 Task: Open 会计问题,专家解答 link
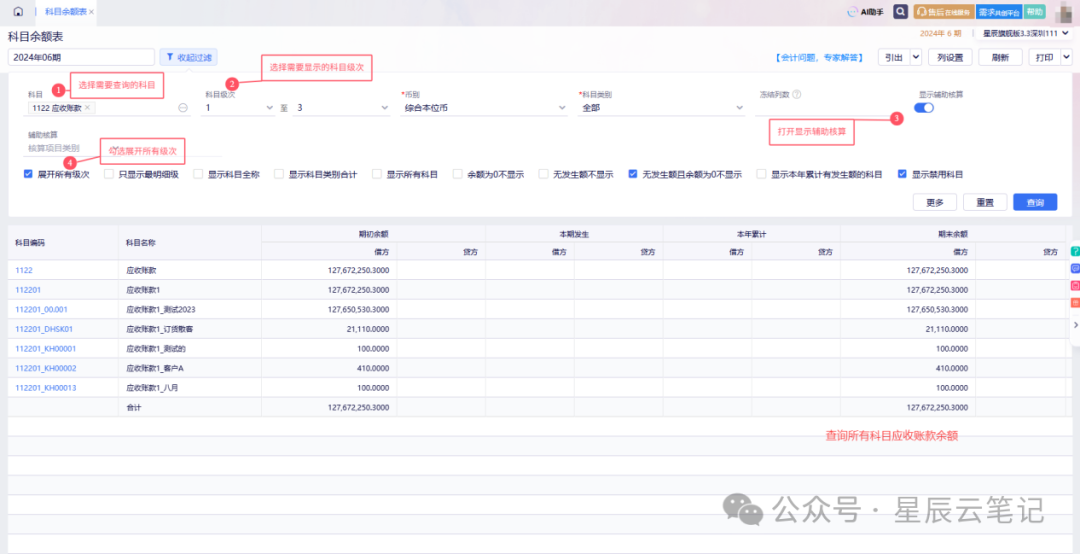pos(820,58)
